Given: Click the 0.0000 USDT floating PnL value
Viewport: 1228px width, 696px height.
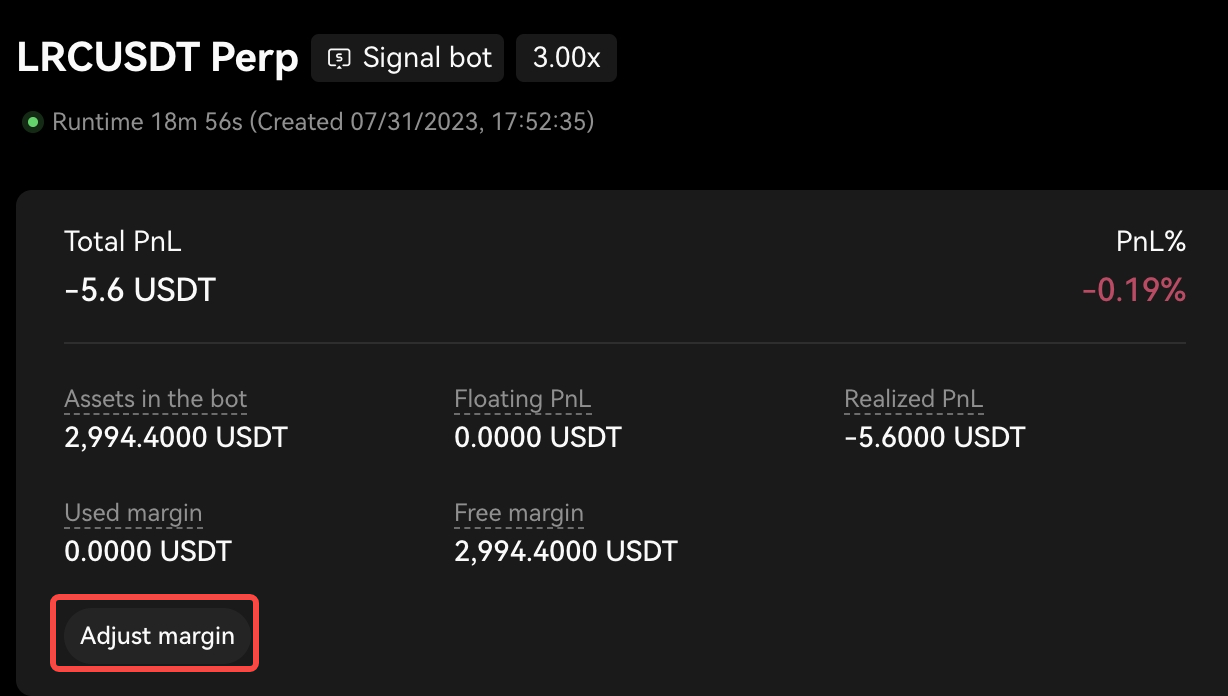Looking at the screenshot, I should point(537,437).
